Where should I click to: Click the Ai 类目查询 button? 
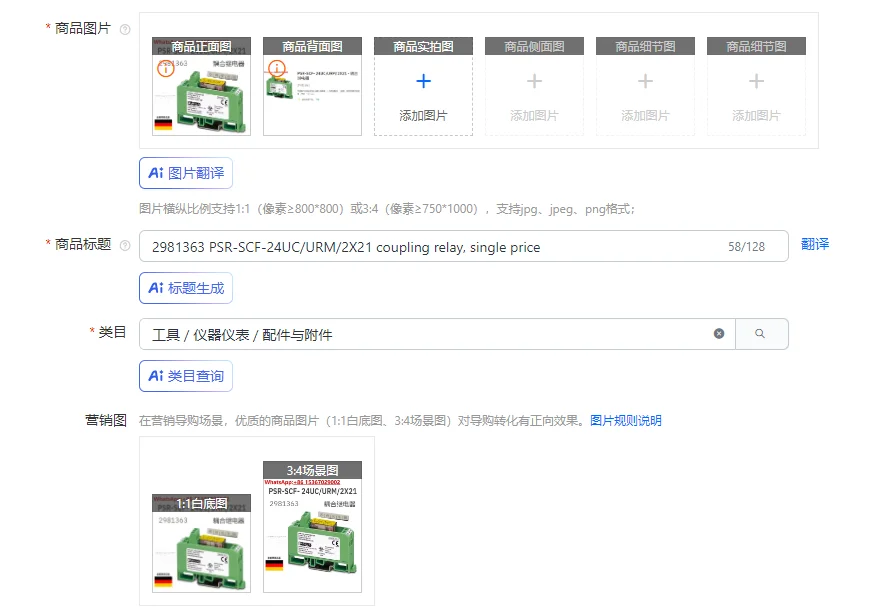(186, 376)
